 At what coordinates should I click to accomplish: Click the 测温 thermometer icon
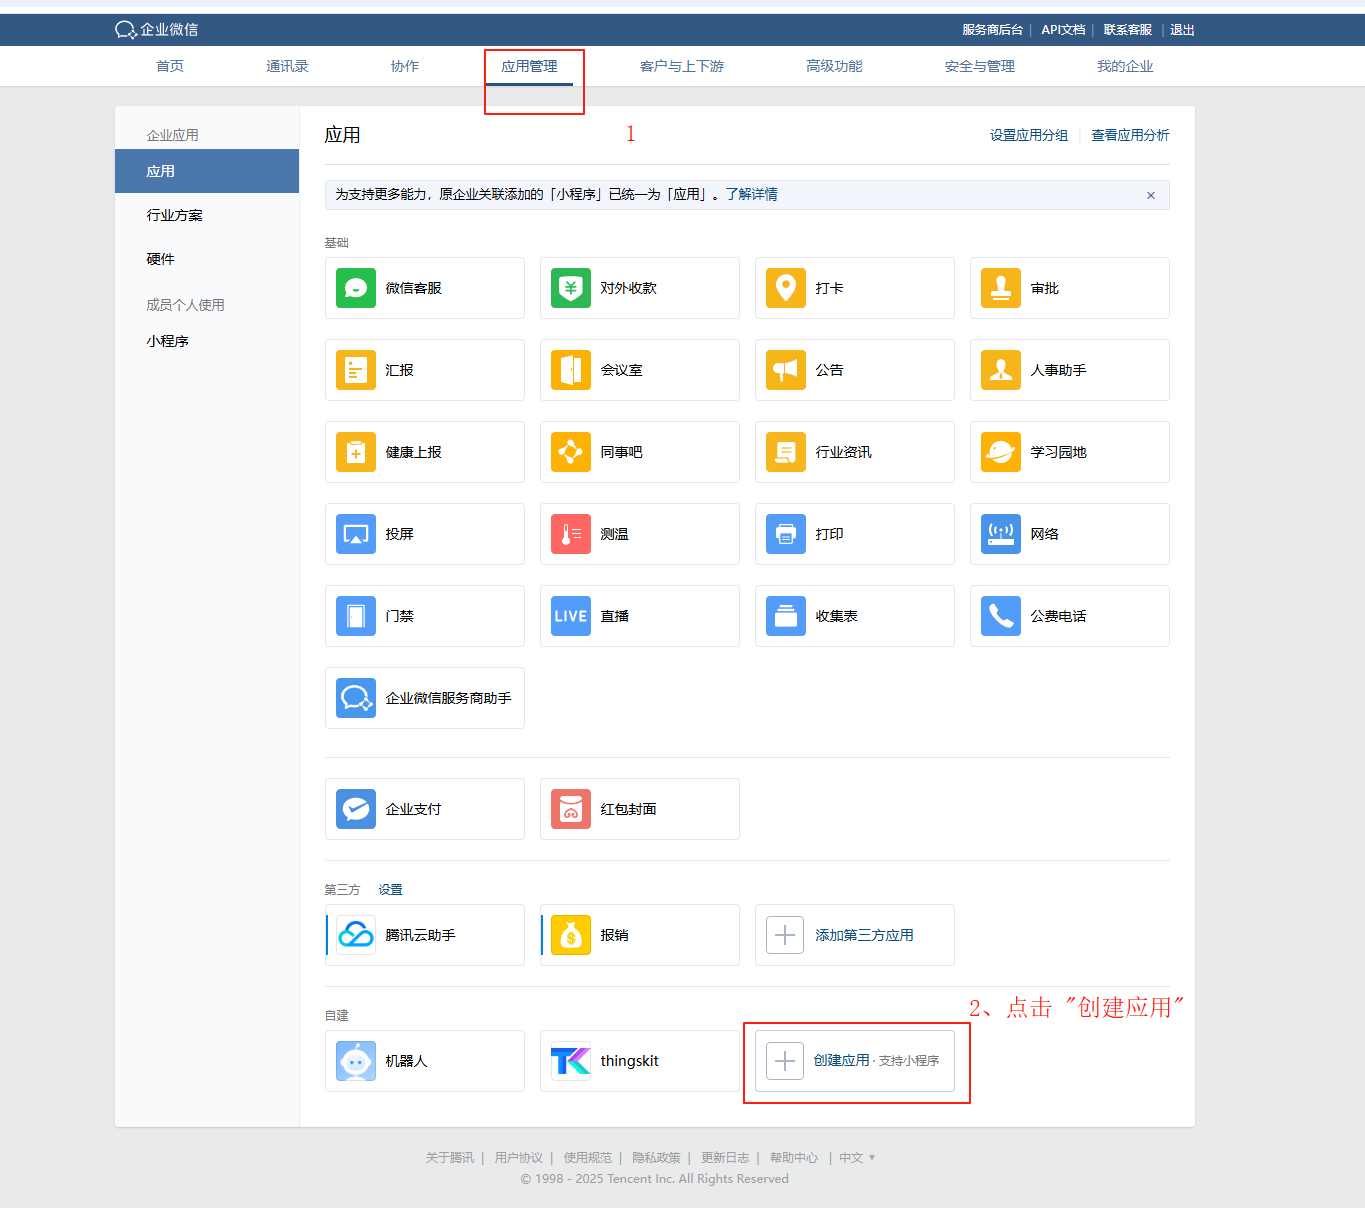571,534
